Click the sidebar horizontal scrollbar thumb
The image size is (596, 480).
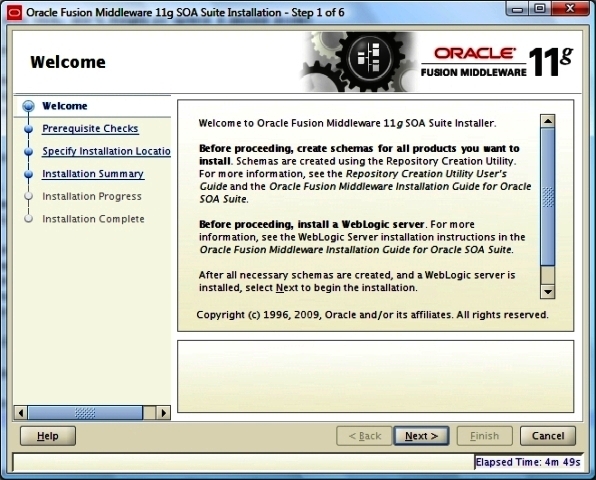tap(85, 413)
